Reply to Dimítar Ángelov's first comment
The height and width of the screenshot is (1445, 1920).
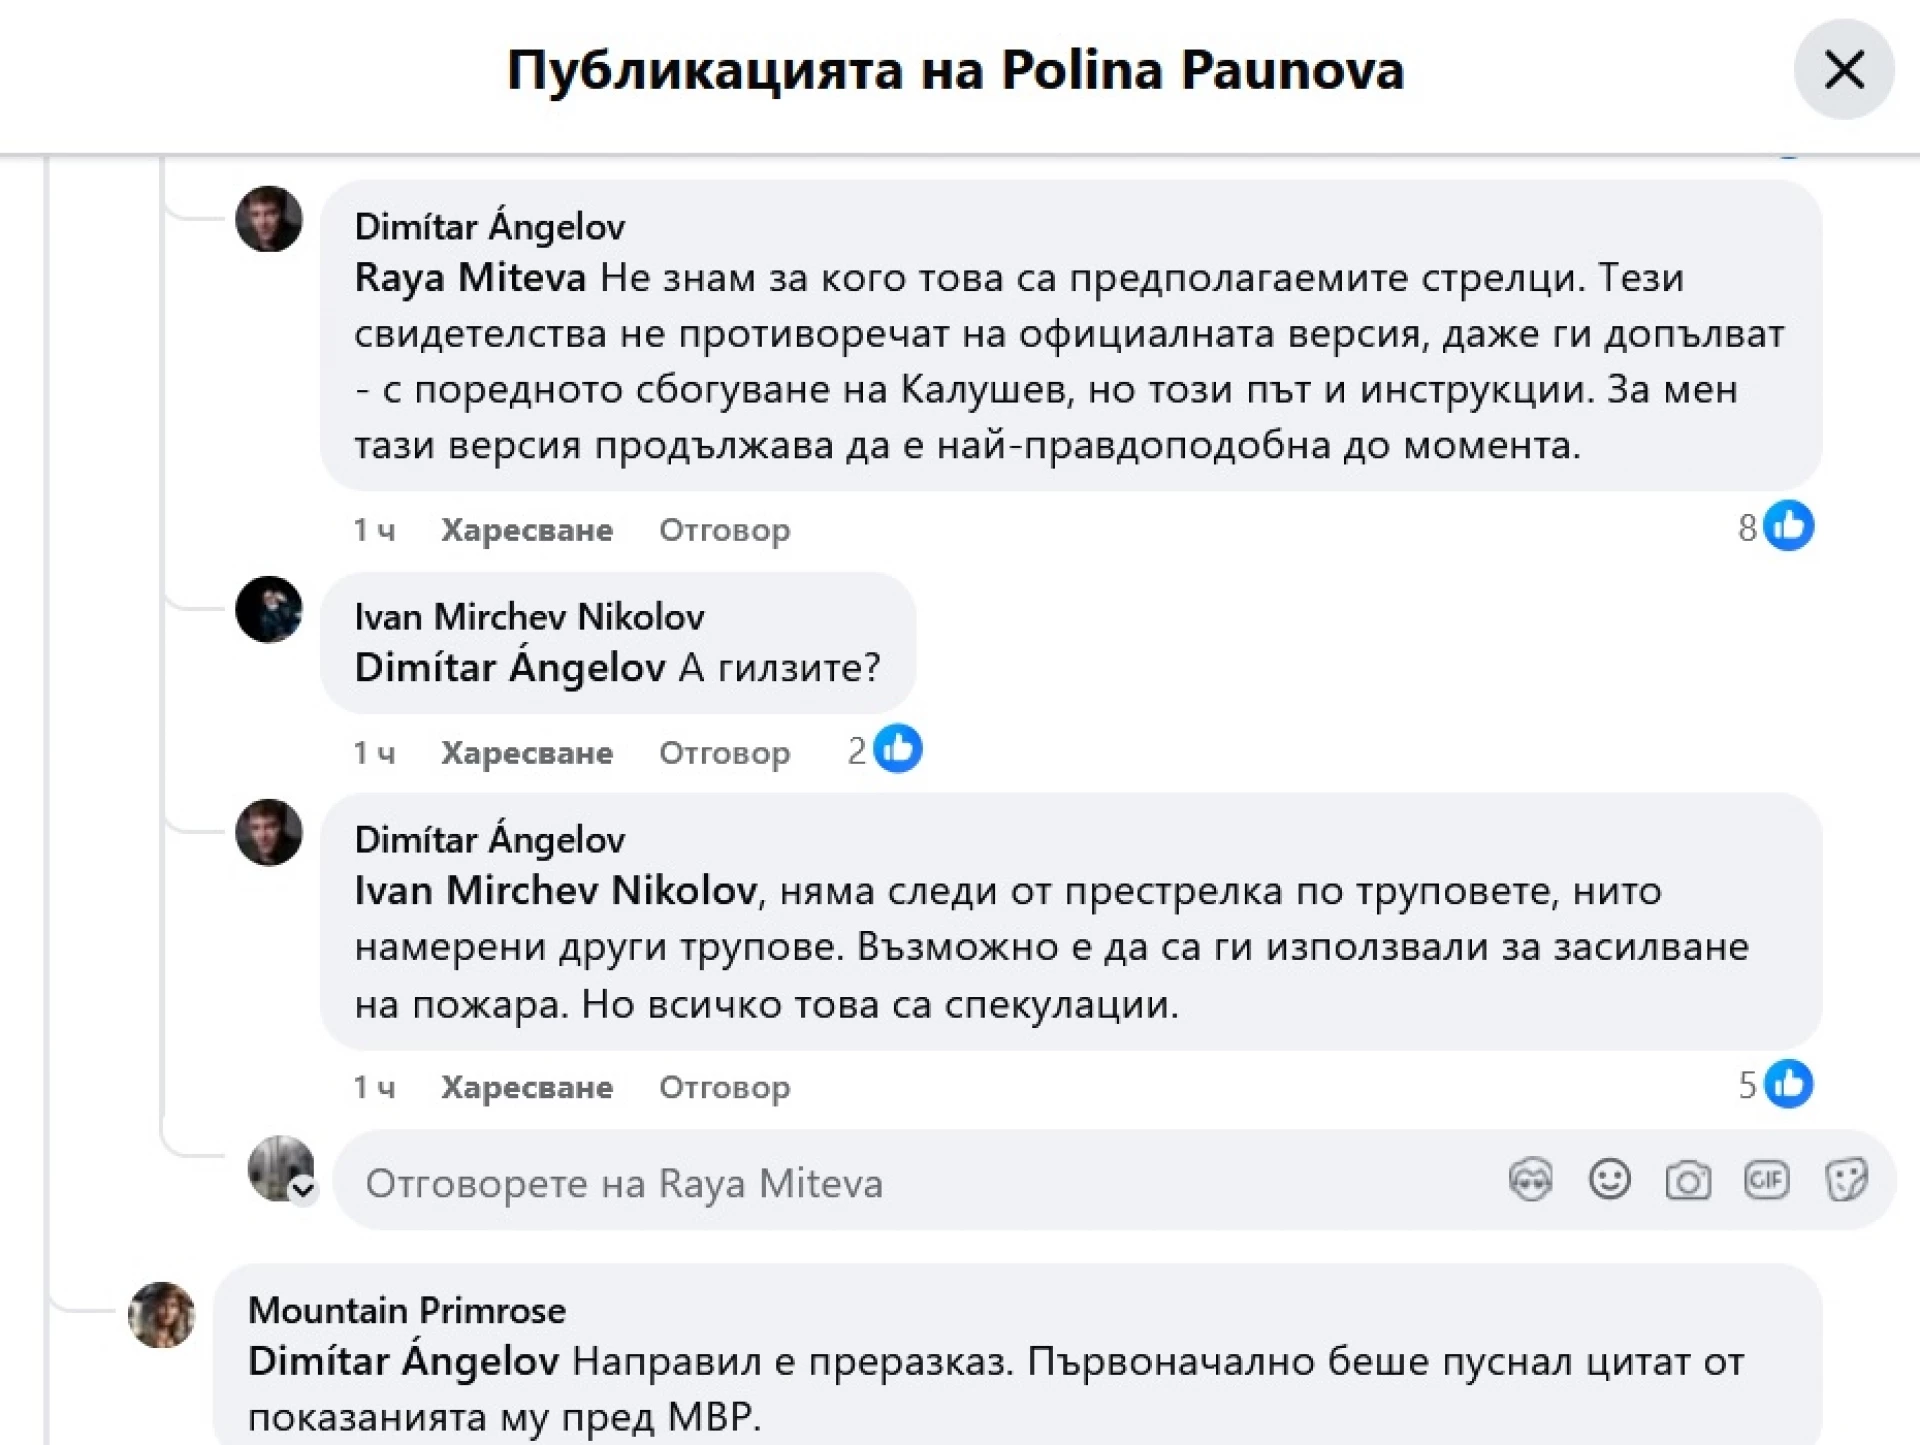pos(724,529)
